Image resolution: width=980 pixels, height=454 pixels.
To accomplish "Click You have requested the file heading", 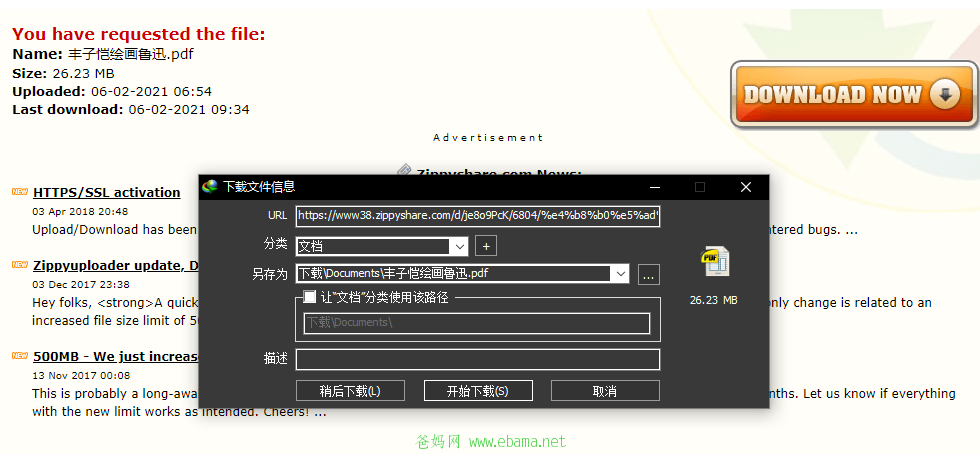I will pos(139,34).
